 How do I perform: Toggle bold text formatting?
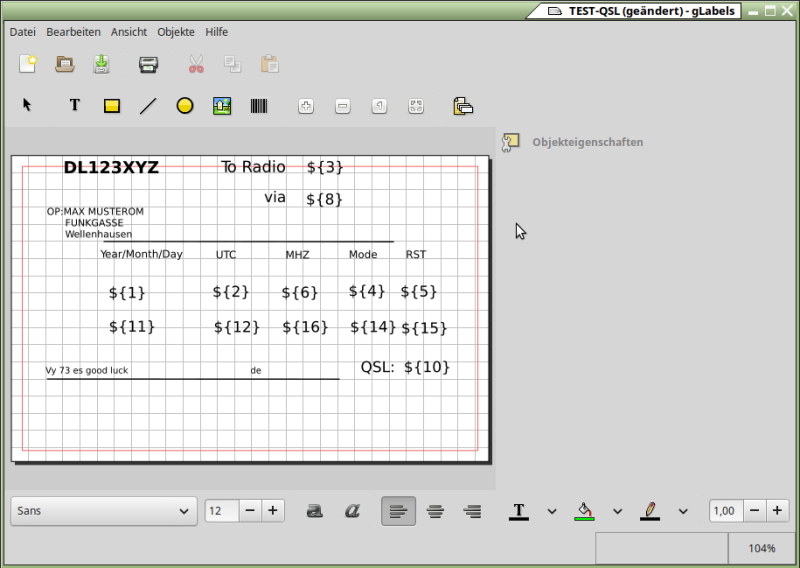(x=314, y=511)
